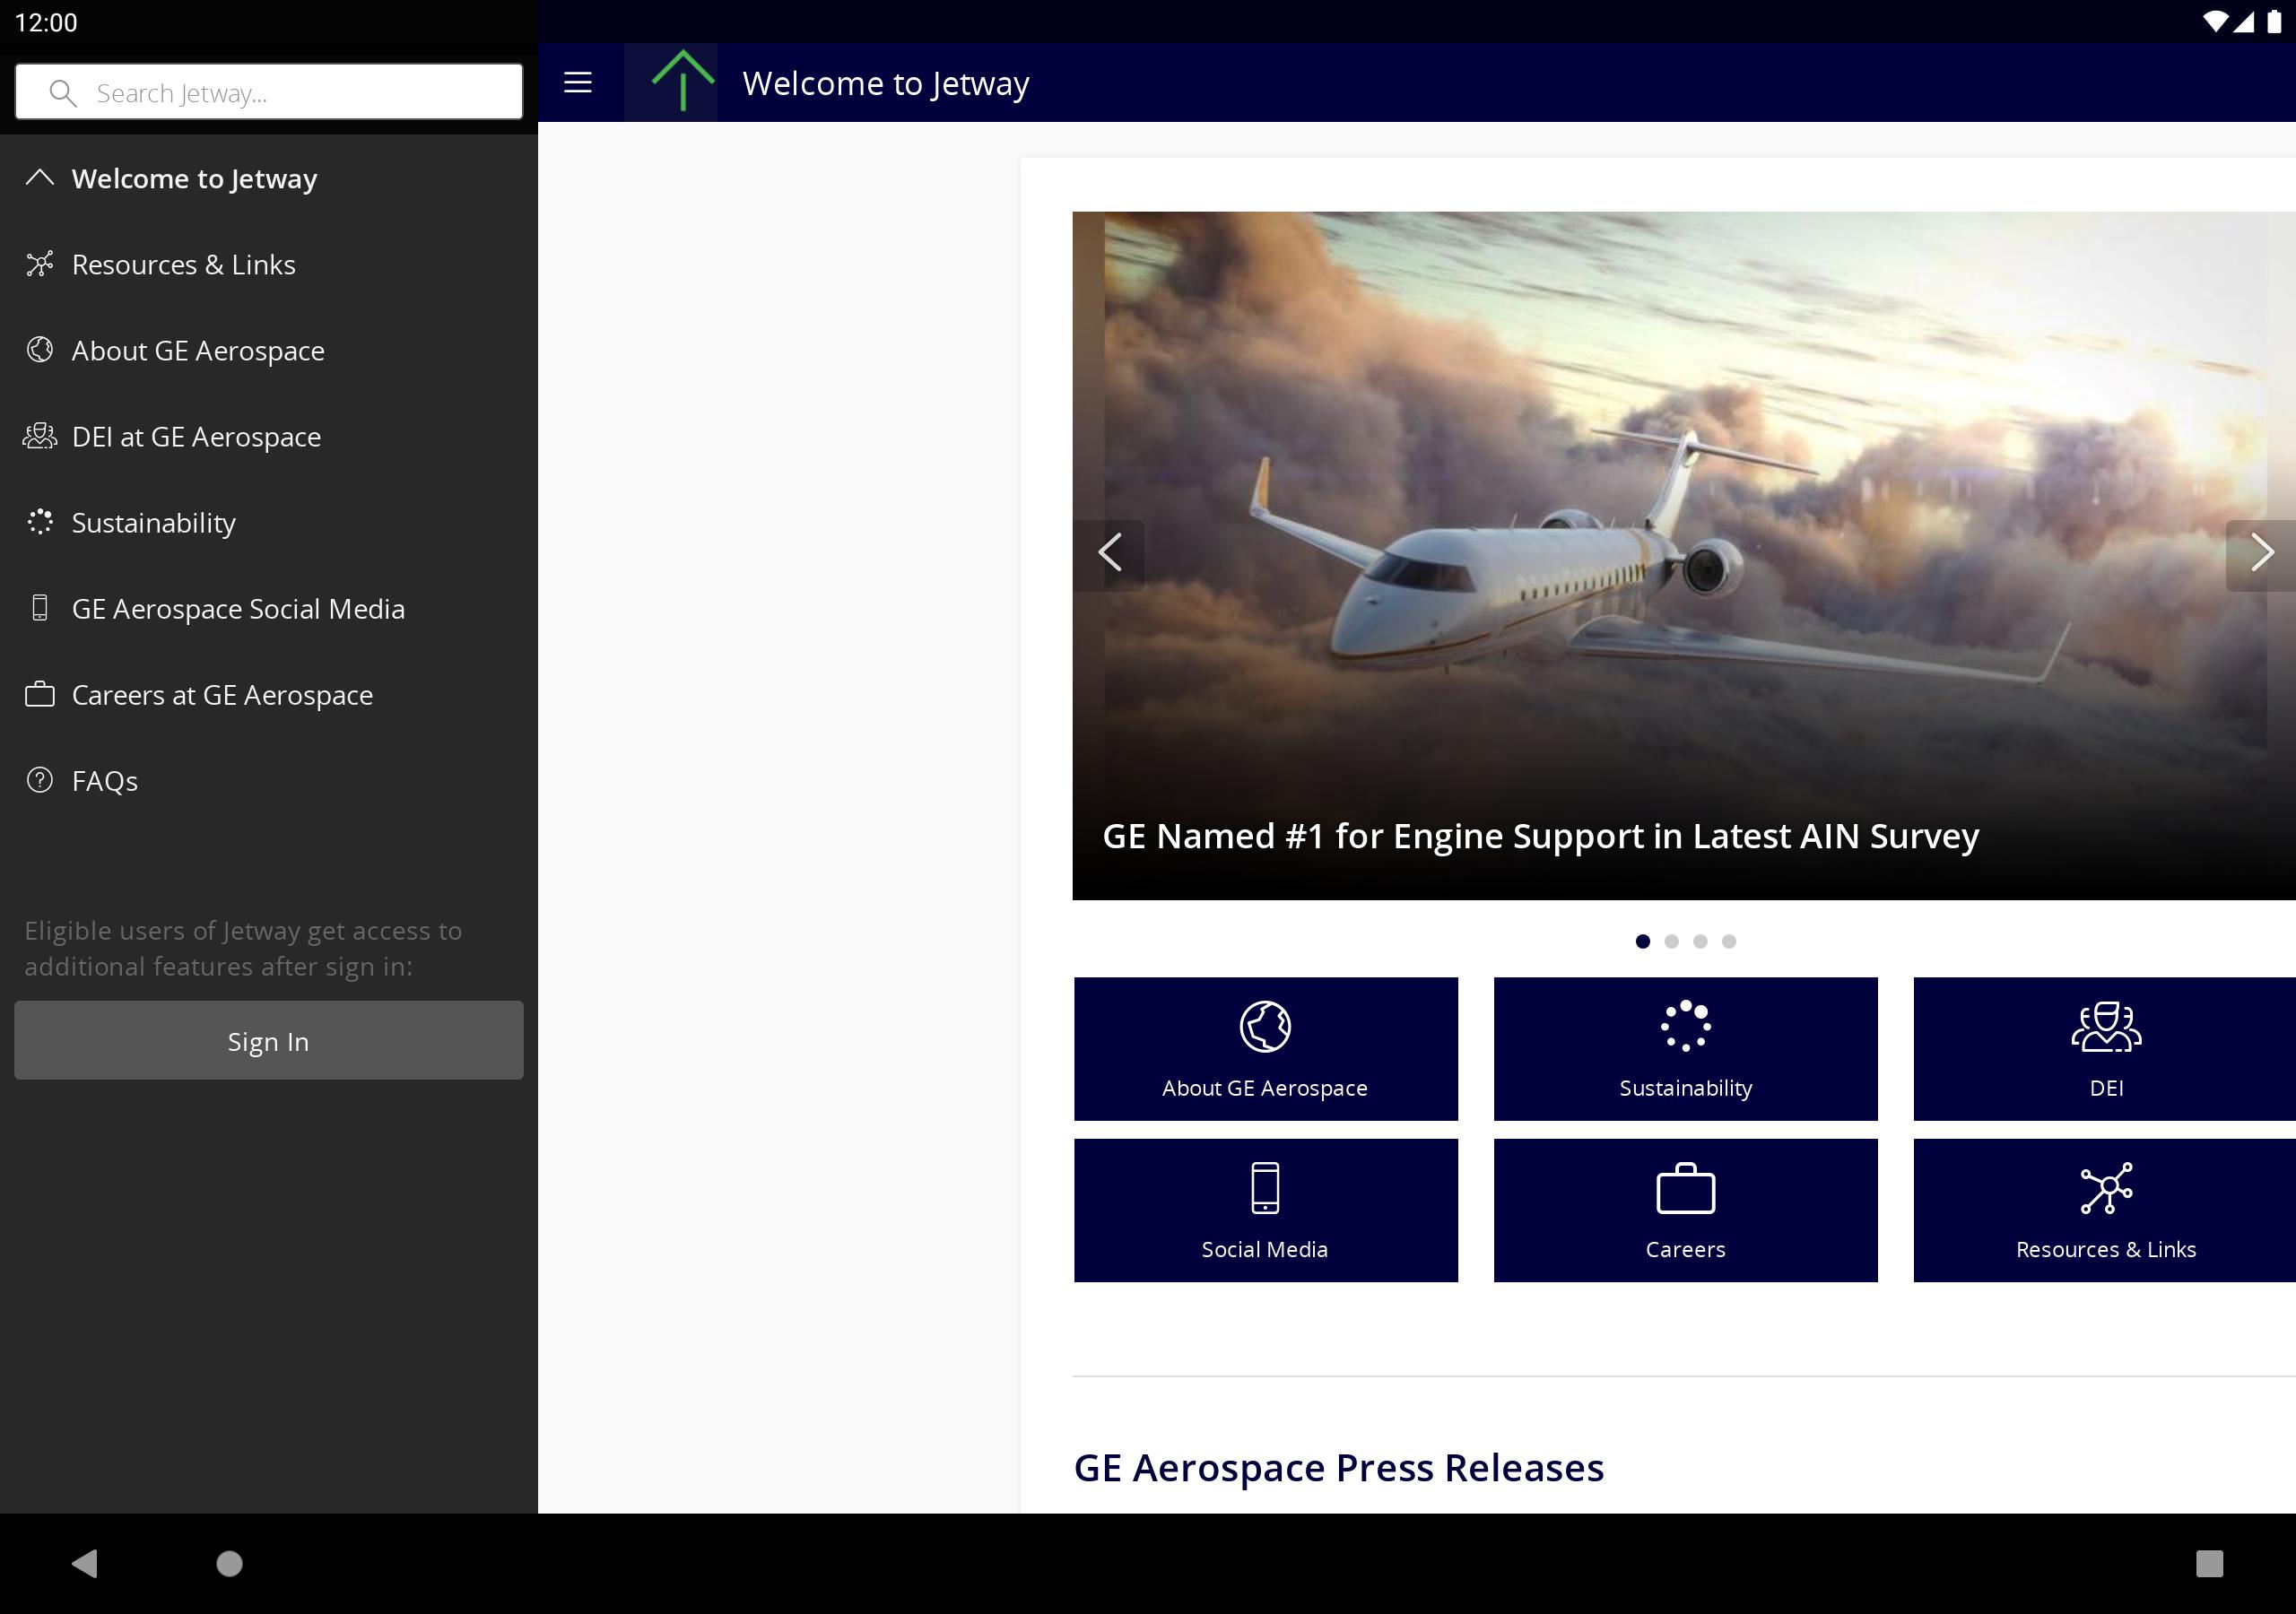2296x1614 pixels.
Task: Select the third carousel dot
Action: click(1700, 941)
